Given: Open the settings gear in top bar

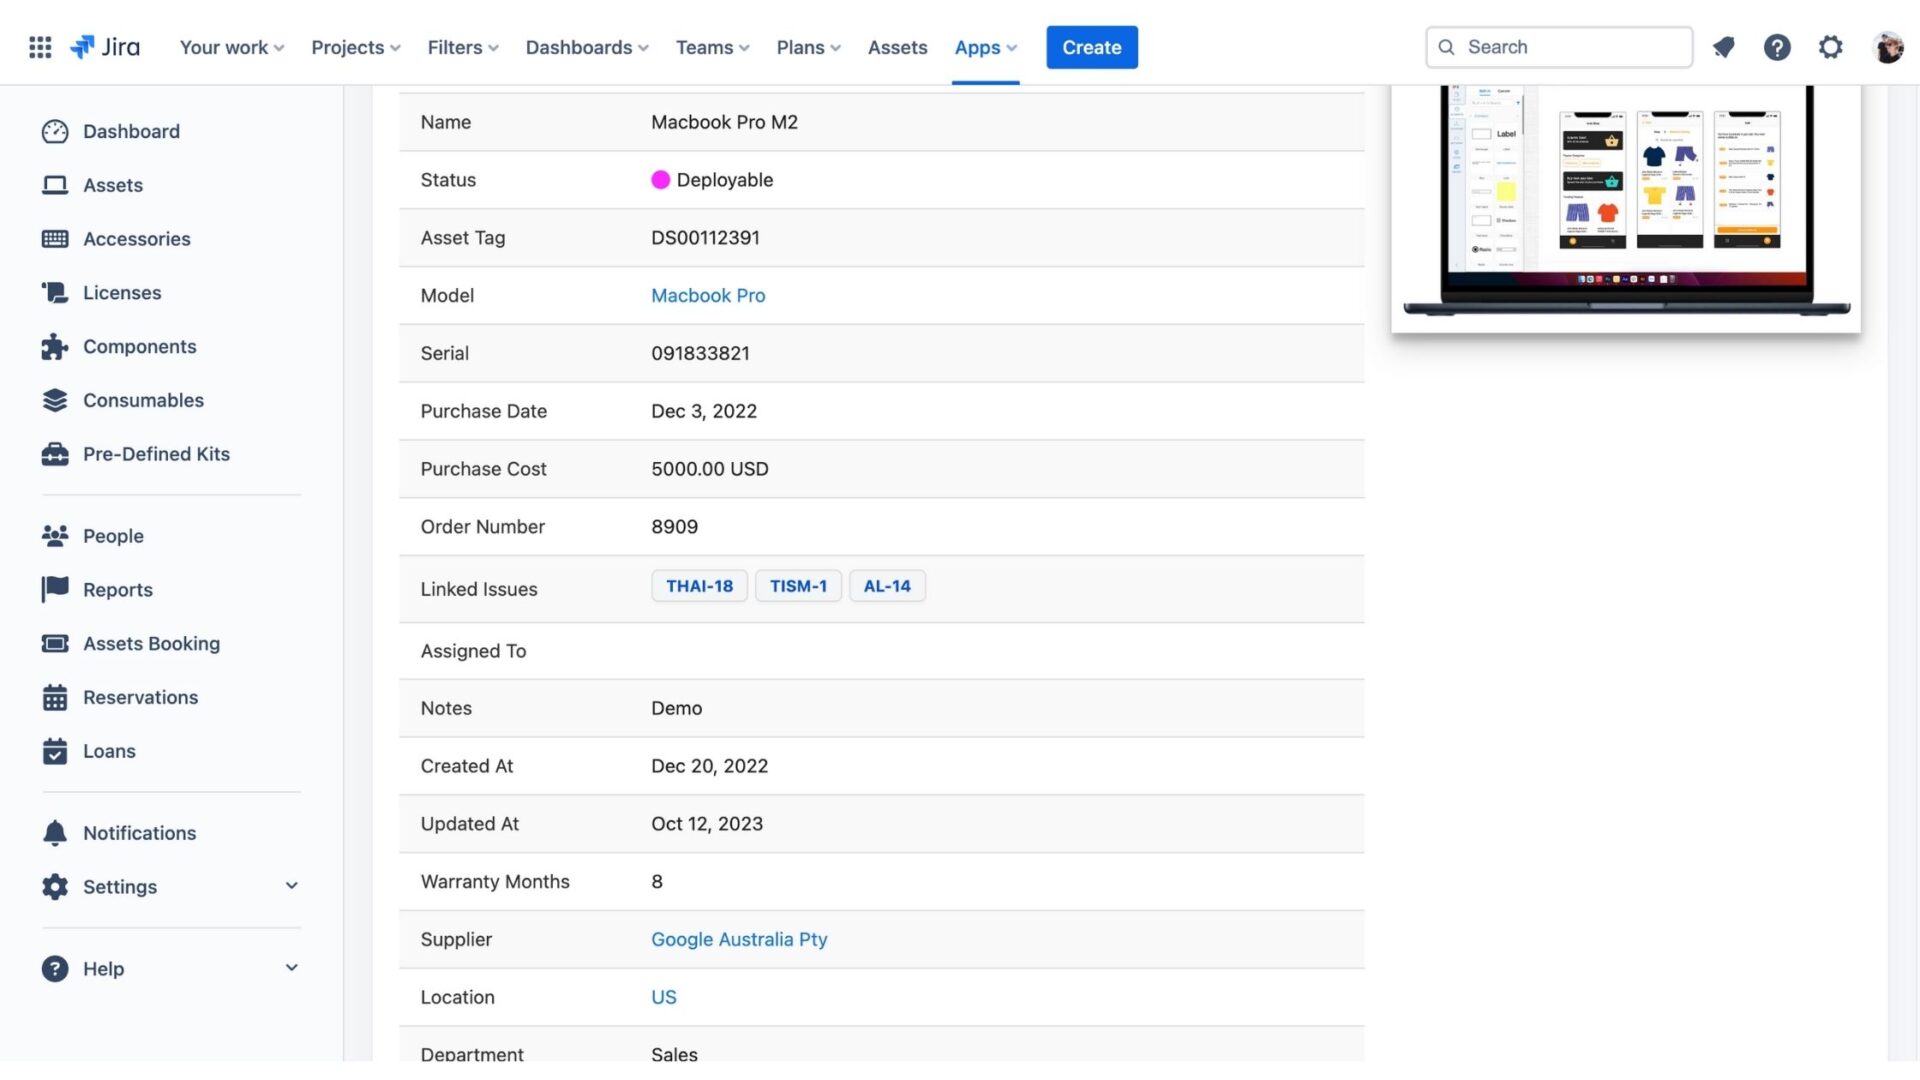Looking at the screenshot, I should tap(1830, 47).
